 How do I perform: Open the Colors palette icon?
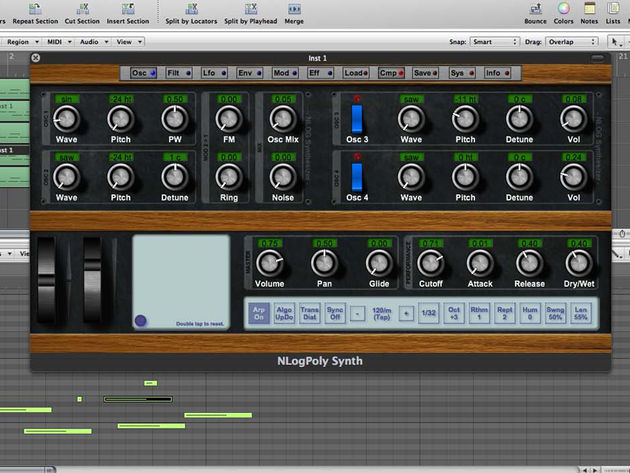pos(563,9)
